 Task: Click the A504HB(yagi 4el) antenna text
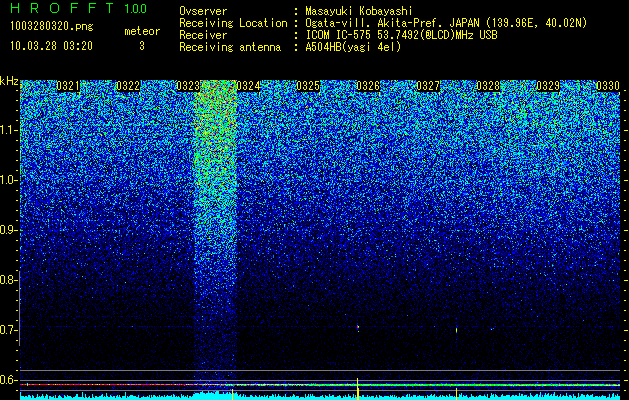[353, 47]
